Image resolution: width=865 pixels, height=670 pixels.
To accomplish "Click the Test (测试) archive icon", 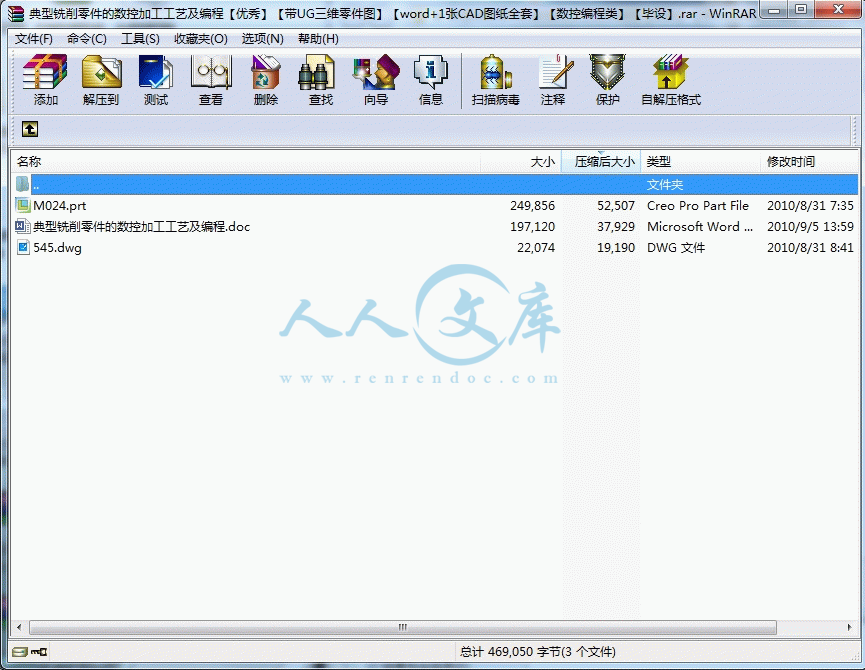I will click(156, 72).
